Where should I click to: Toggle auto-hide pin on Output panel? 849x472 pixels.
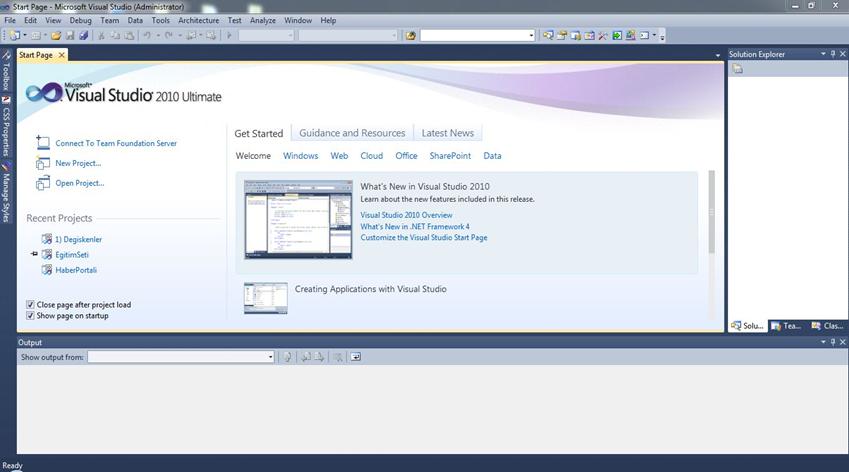coord(833,342)
